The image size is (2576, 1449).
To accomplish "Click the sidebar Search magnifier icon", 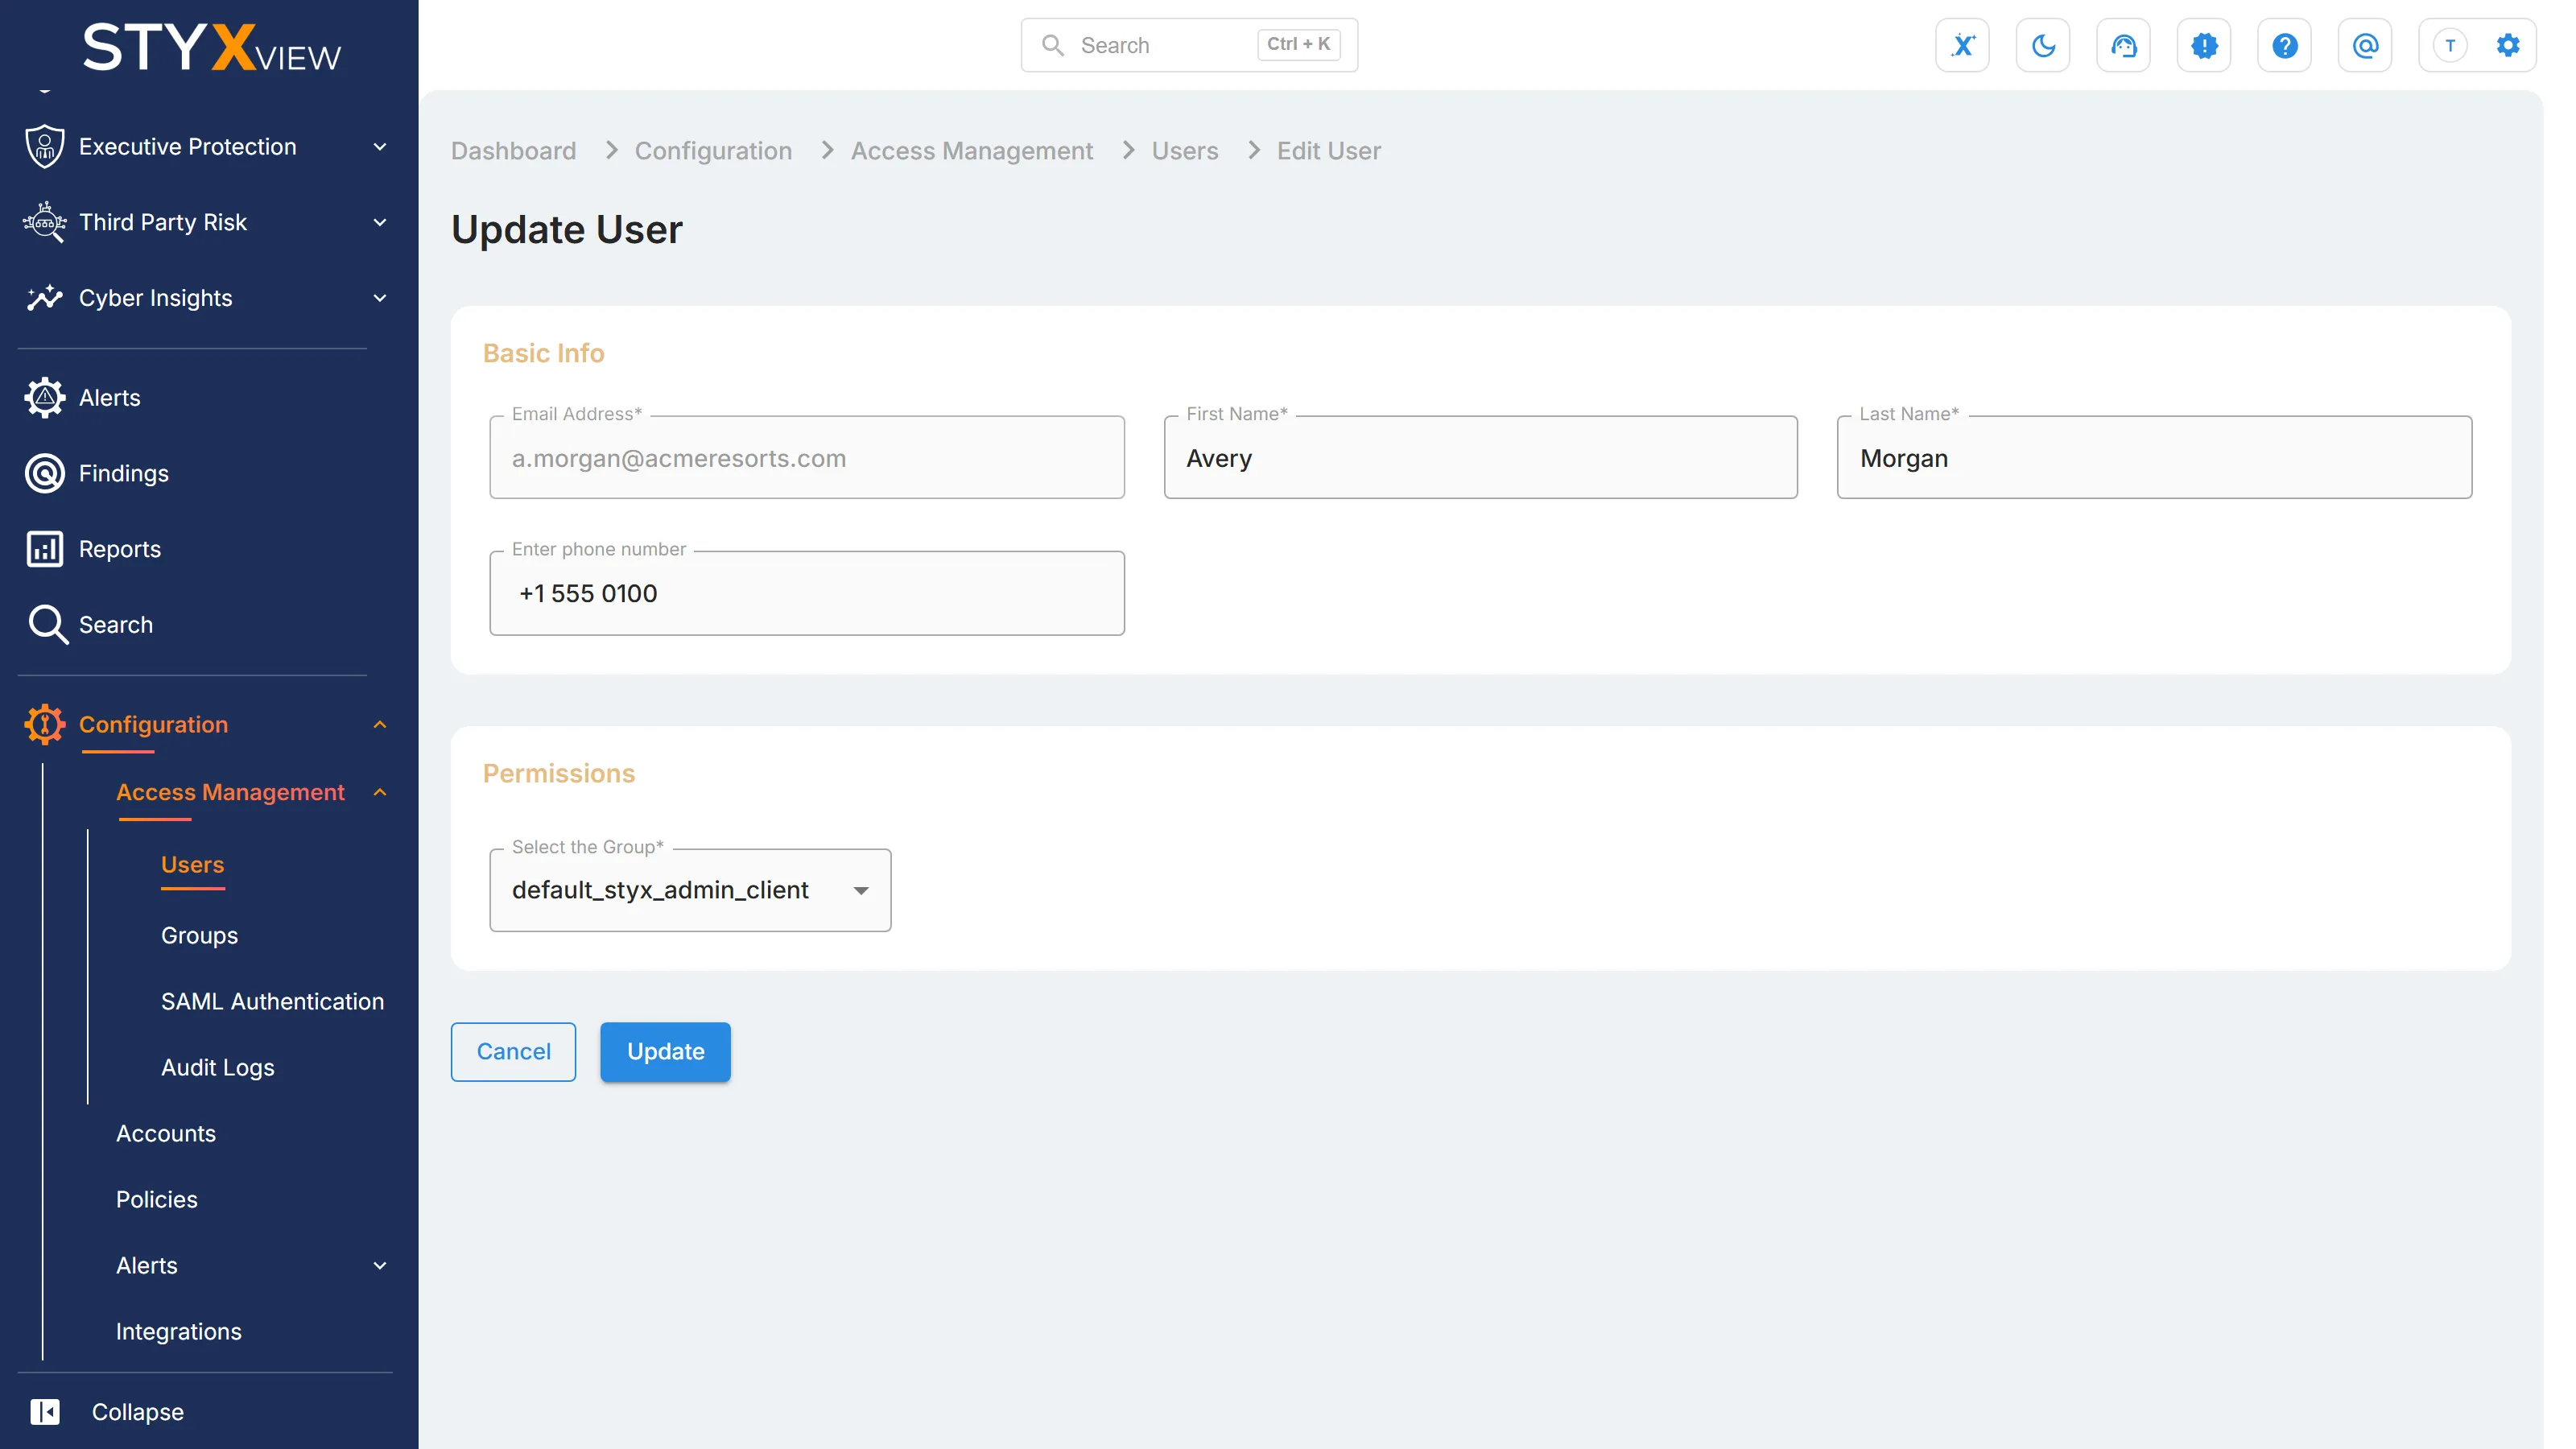I will click(x=47, y=625).
